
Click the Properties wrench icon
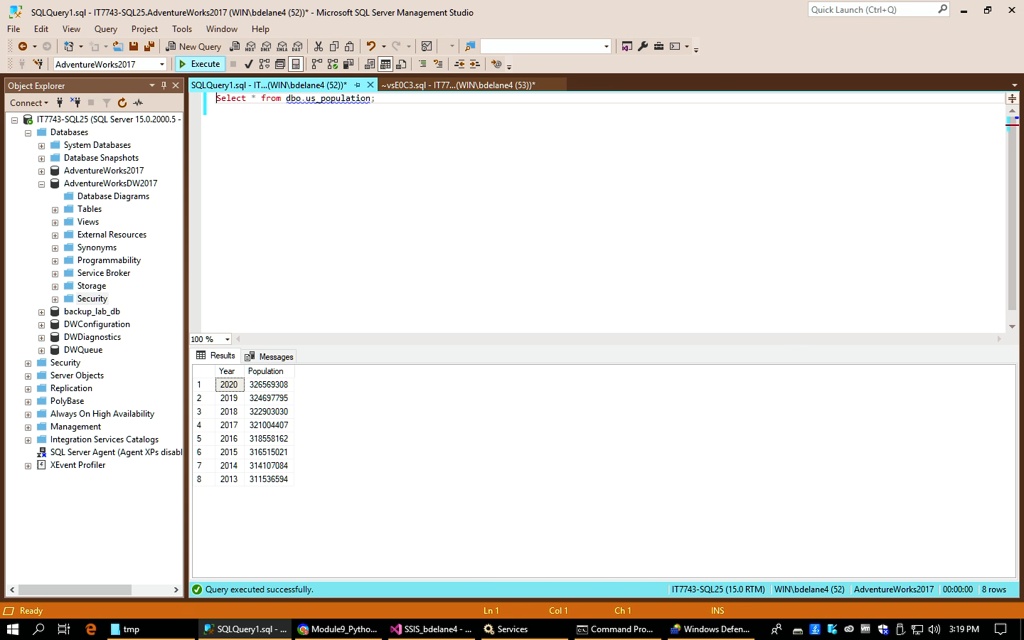[x=643, y=46]
